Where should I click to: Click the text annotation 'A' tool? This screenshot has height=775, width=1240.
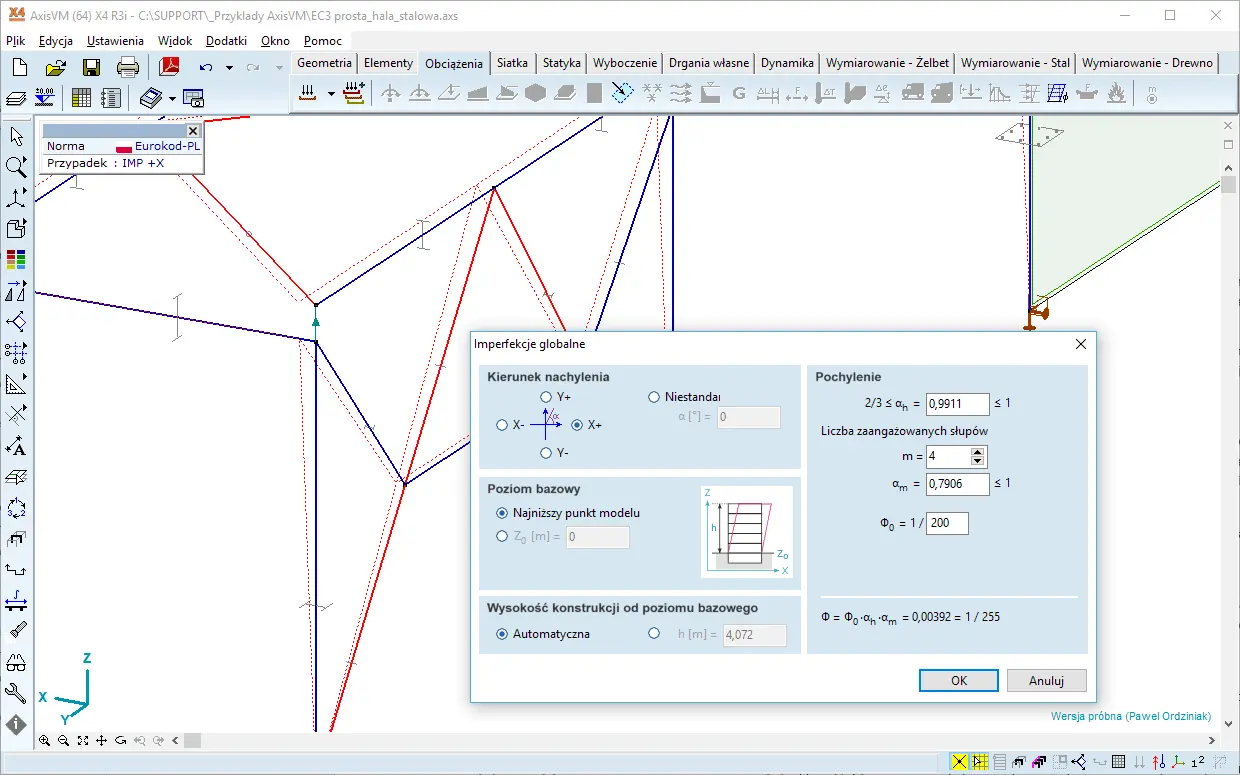click(x=16, y=446)
